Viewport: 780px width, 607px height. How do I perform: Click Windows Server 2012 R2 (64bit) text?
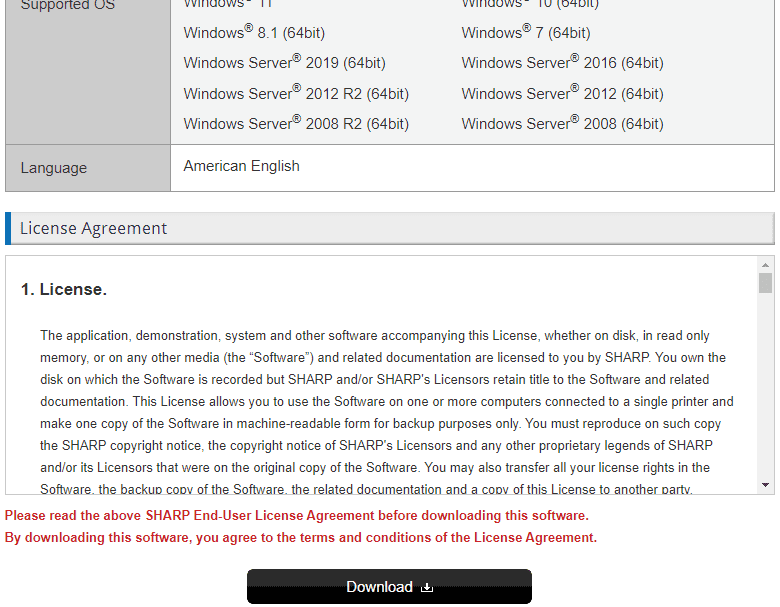pos(296,94)
